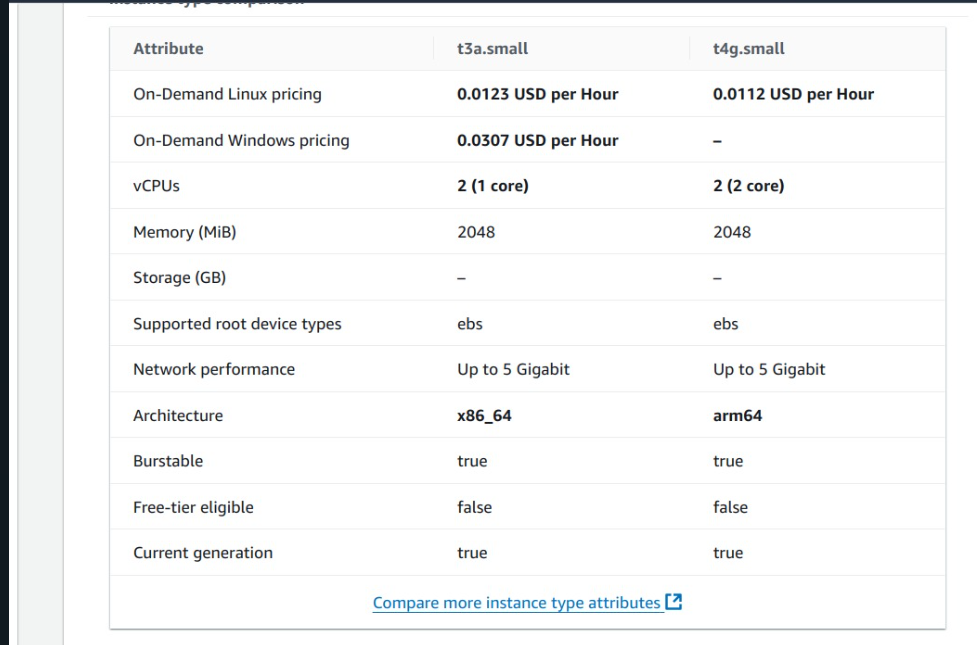Image resolution: width=977 pixels, height=645 pixels.
Task: Click the On-Demand Windows pricing row label
Action: [241, 140]
